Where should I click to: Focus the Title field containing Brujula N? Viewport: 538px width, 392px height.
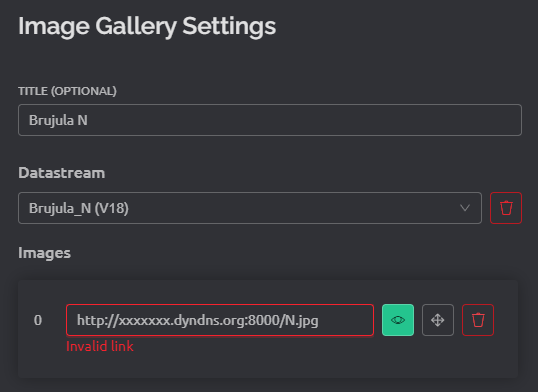[x=270, y=120]
